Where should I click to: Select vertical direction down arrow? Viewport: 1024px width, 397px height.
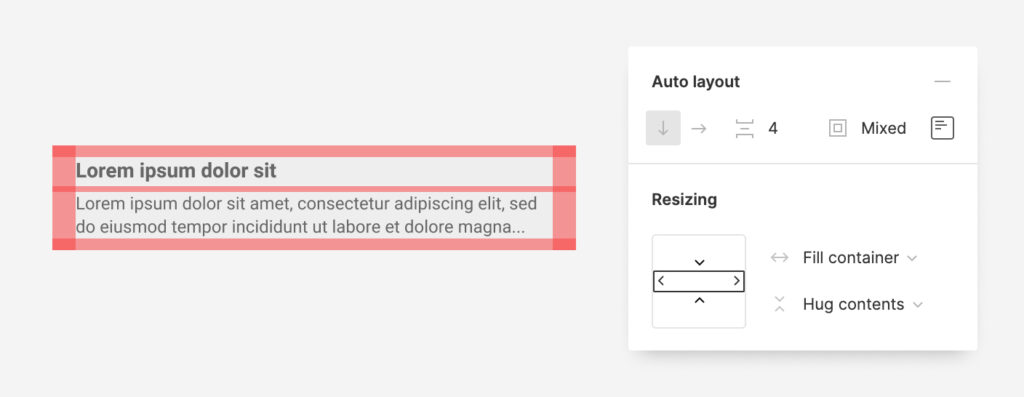663,128
